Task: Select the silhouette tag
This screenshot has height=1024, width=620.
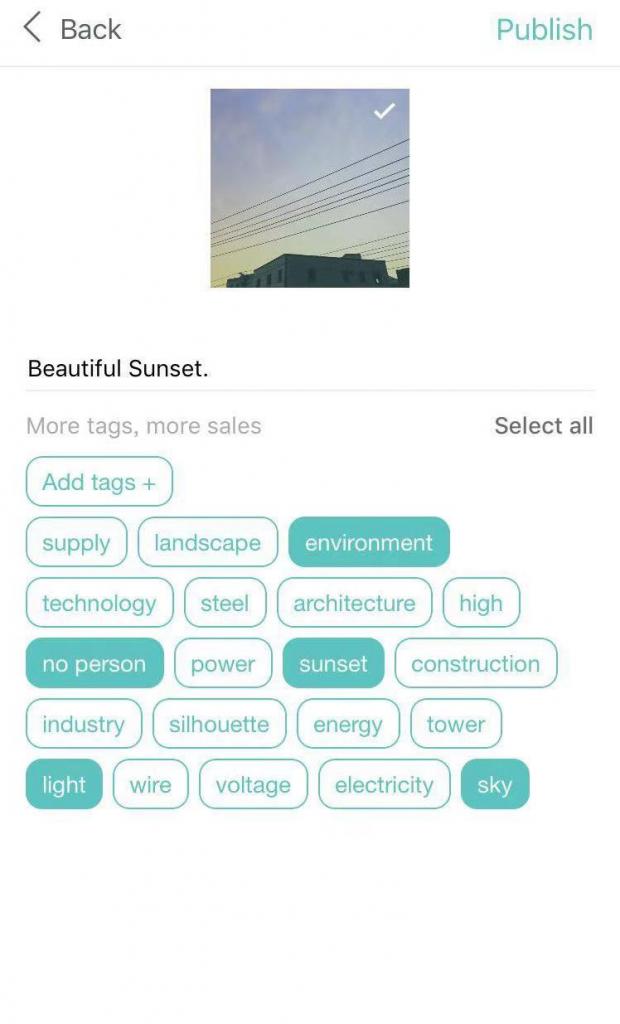Action: [x=219, y=724]
